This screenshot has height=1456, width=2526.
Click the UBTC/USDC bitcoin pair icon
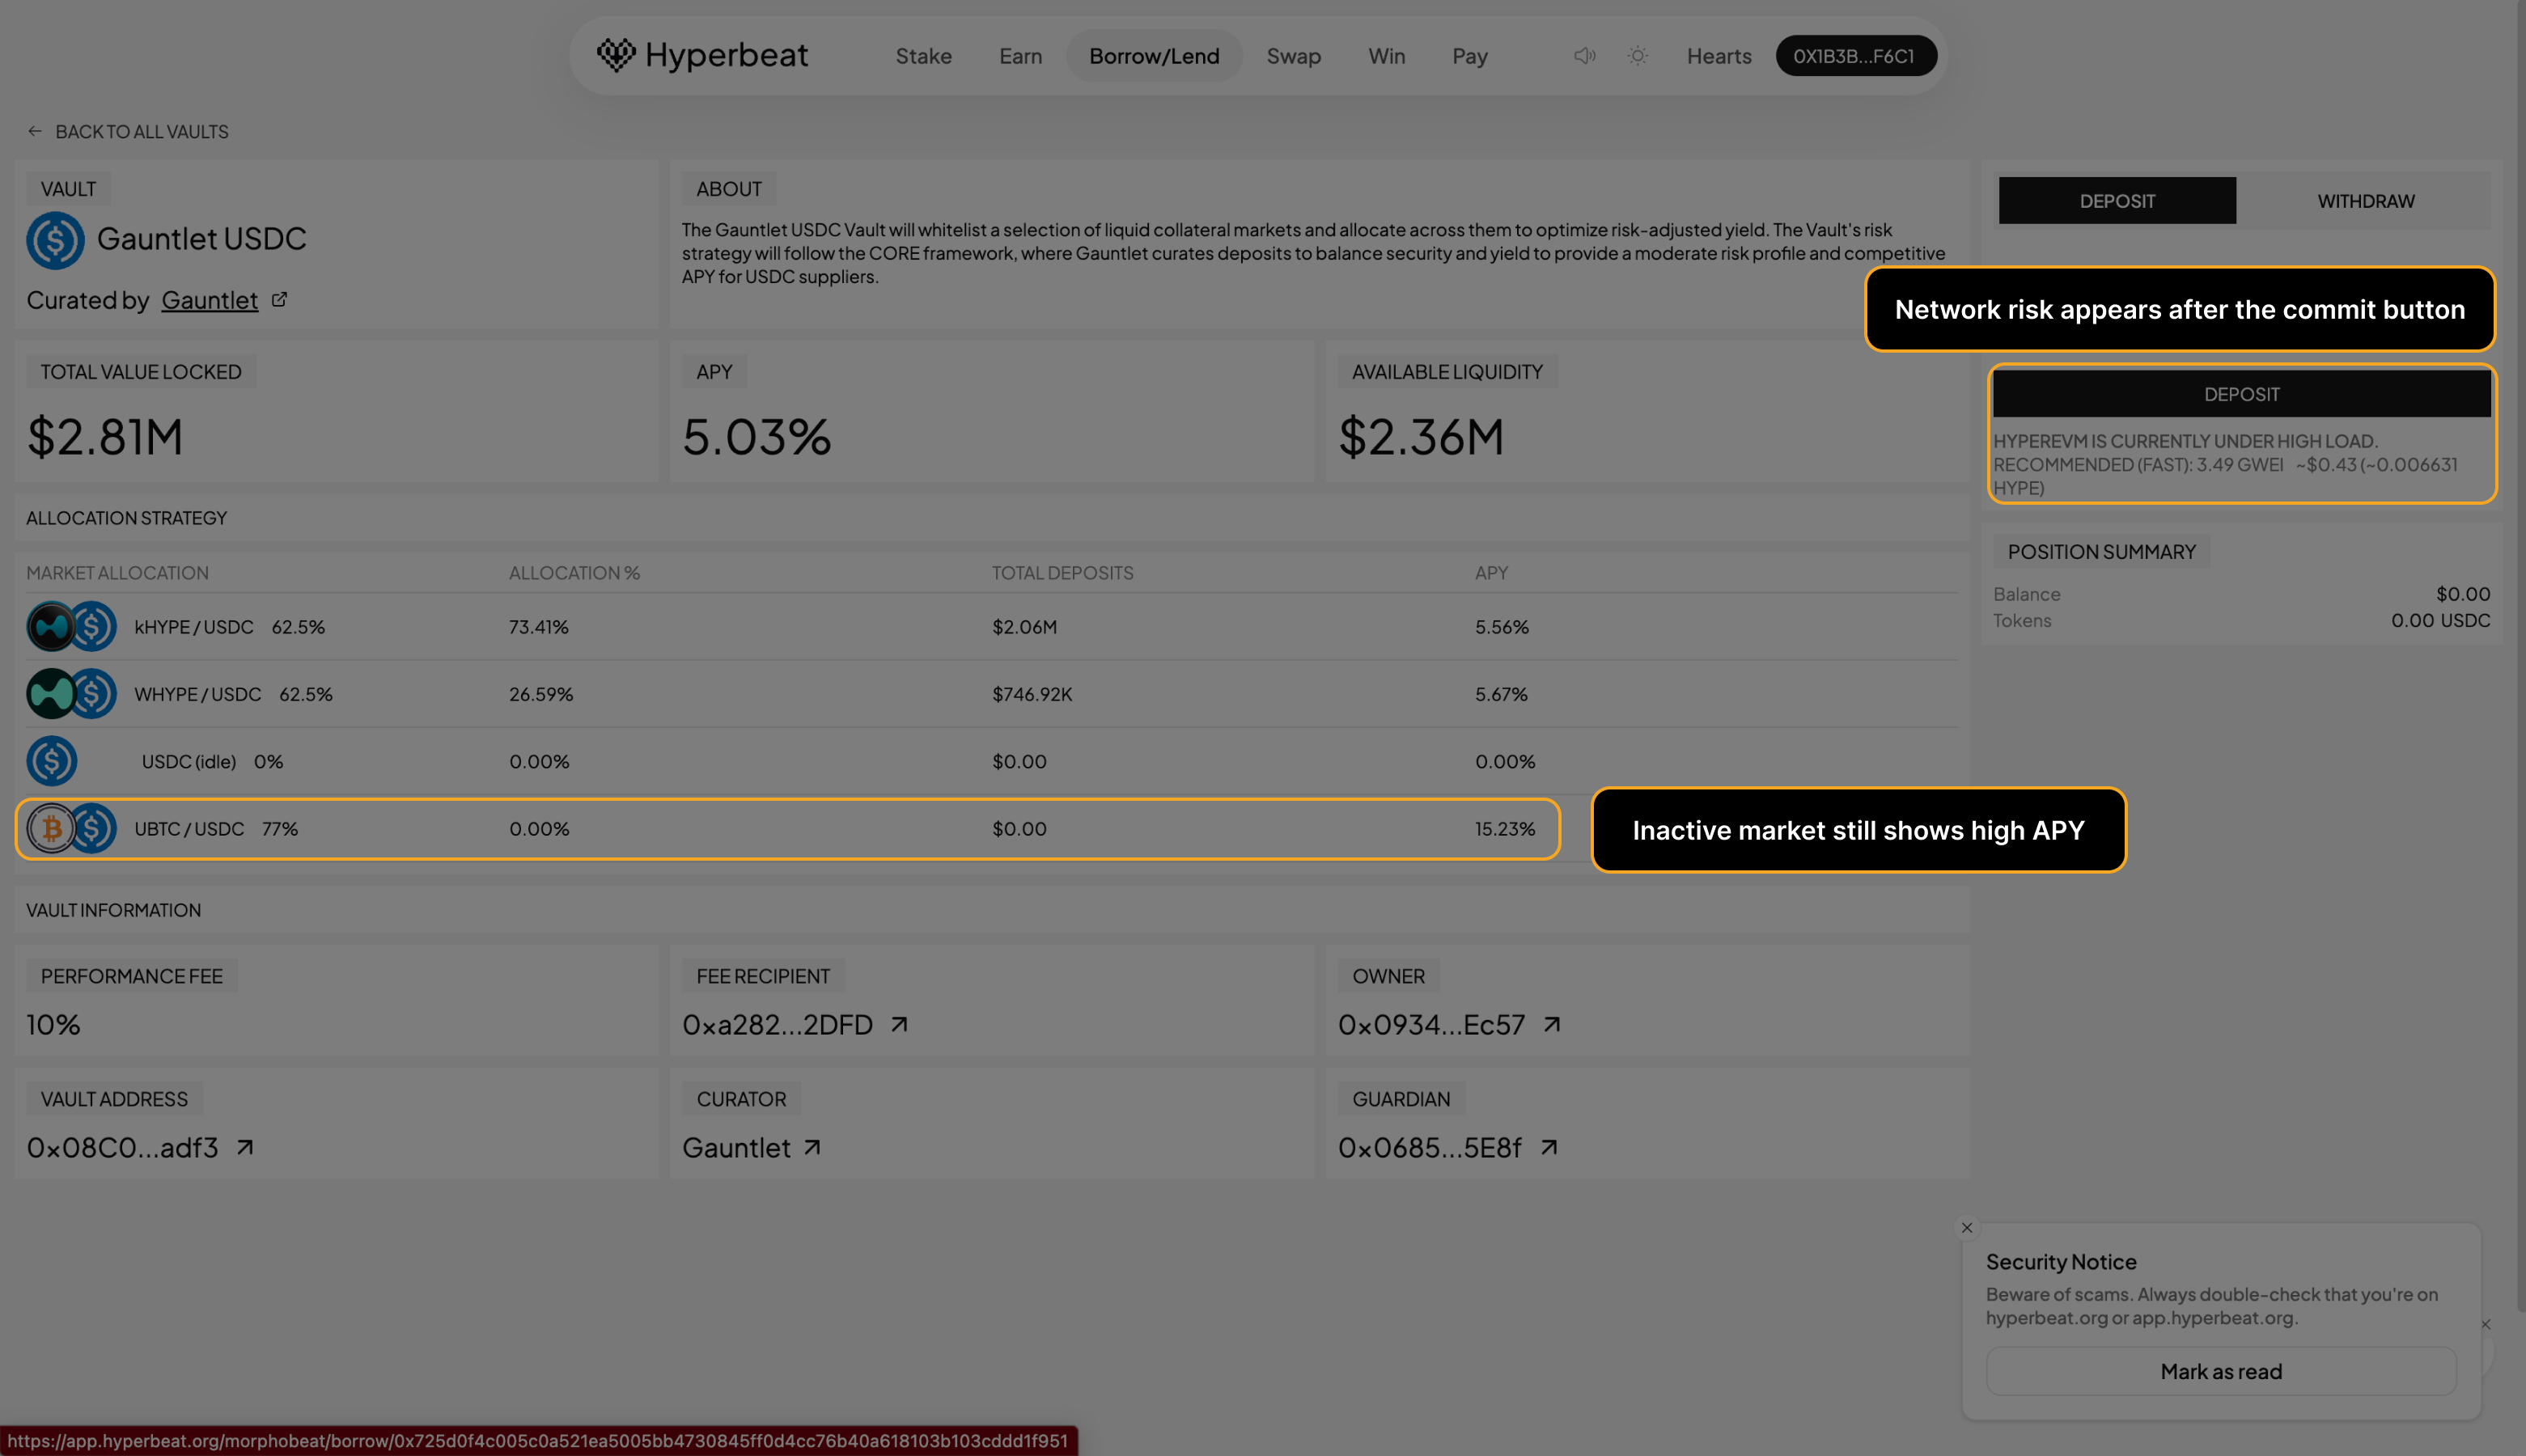point(71,828)
